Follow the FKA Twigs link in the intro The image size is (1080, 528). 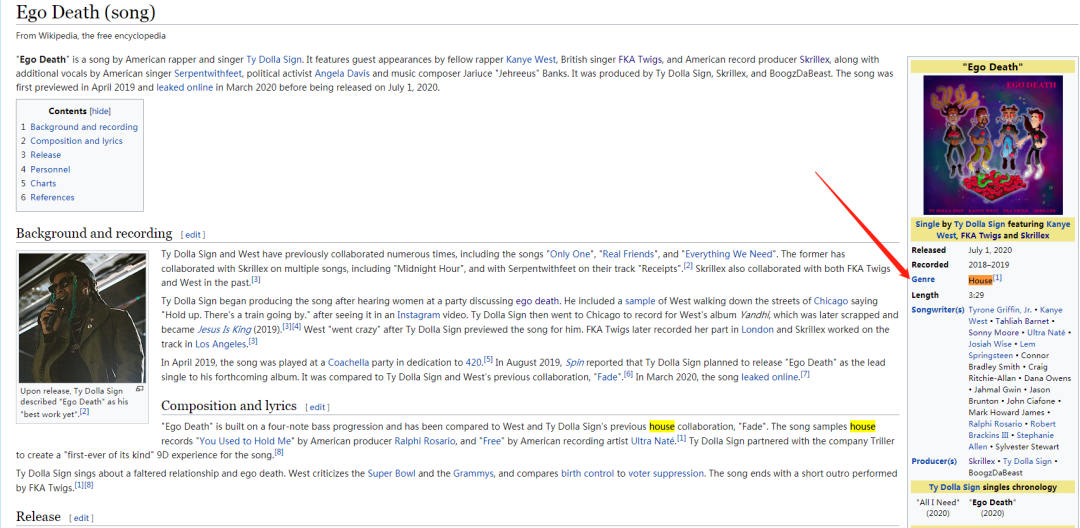tap(640, 59)
